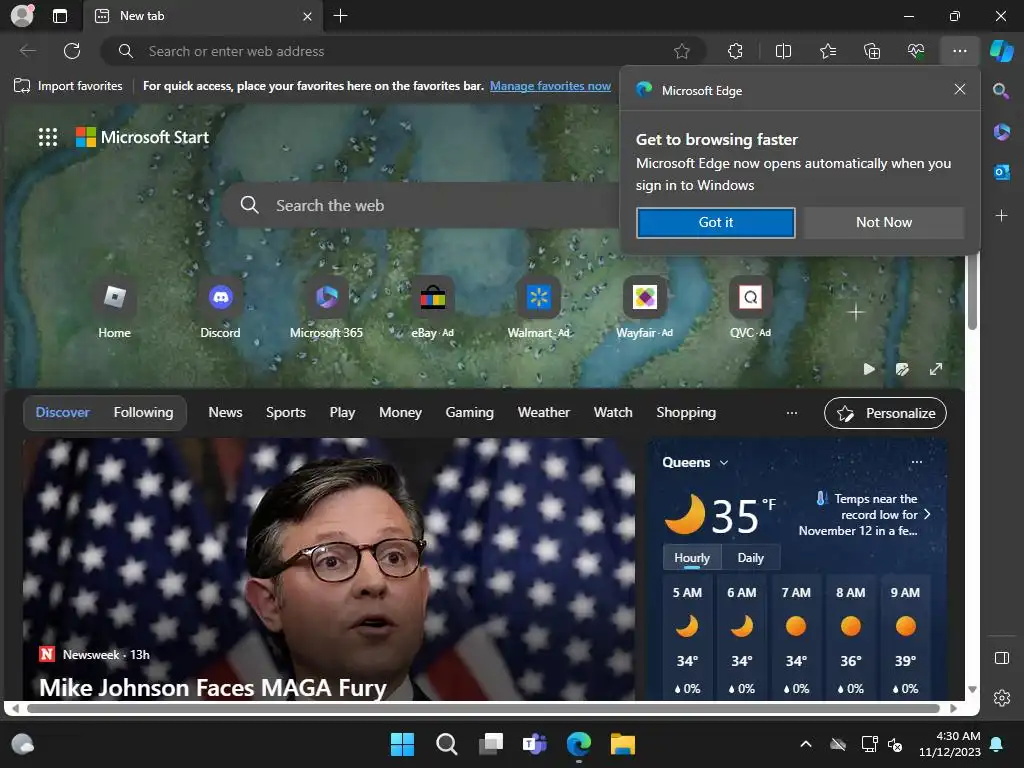Click Not Now in popup
Viewport: 1024px width, 768px height.
click(884, 223)
